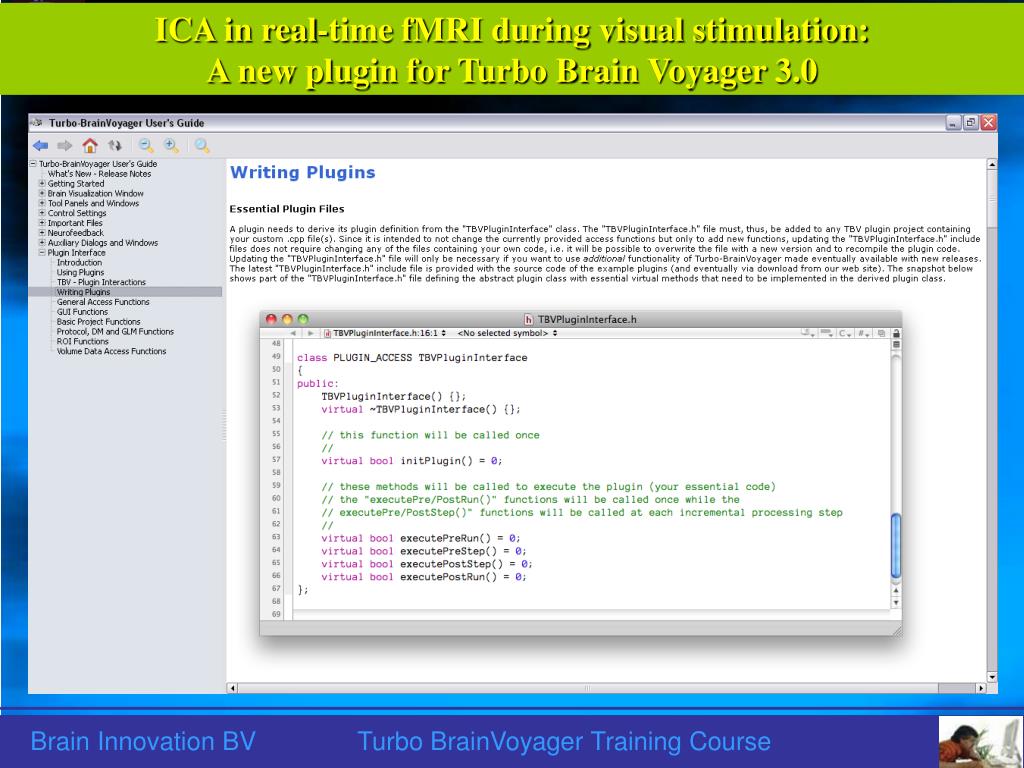Click the horizontal scrollbar left arrow
Image resolution: width=1024 pixels, height=768 pixels.
(x=232, y=688)
